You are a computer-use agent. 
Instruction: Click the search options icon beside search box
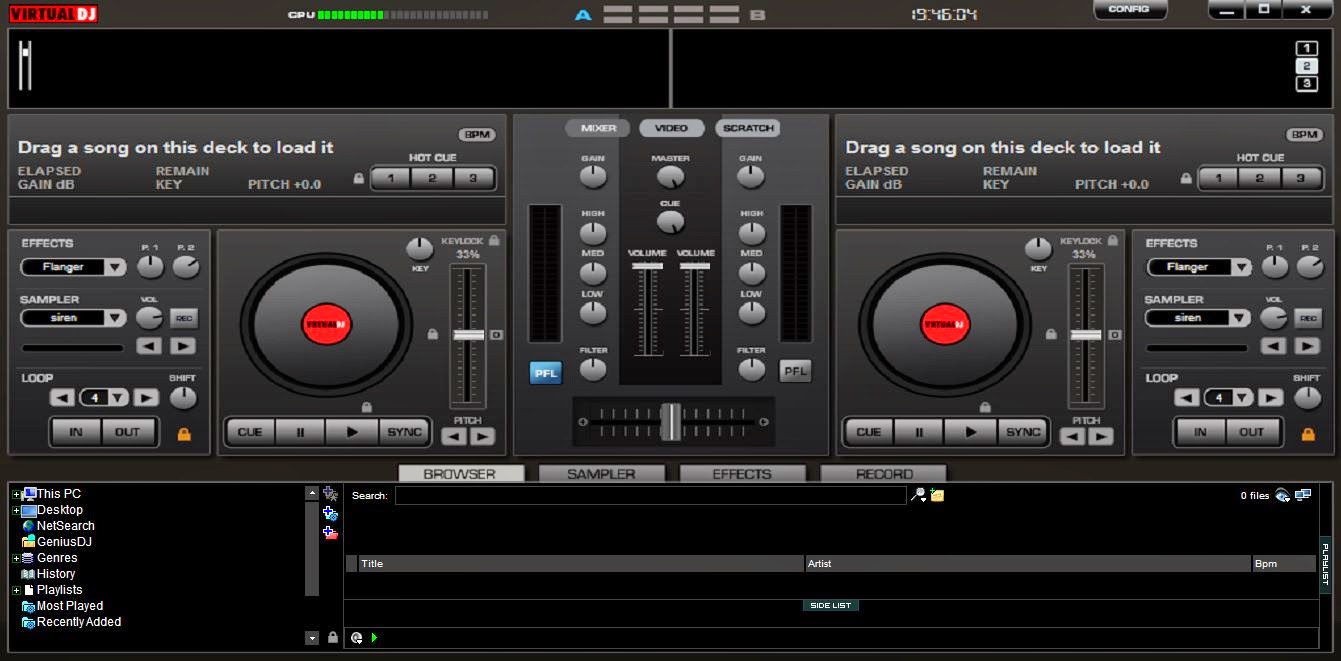(919, 495)
